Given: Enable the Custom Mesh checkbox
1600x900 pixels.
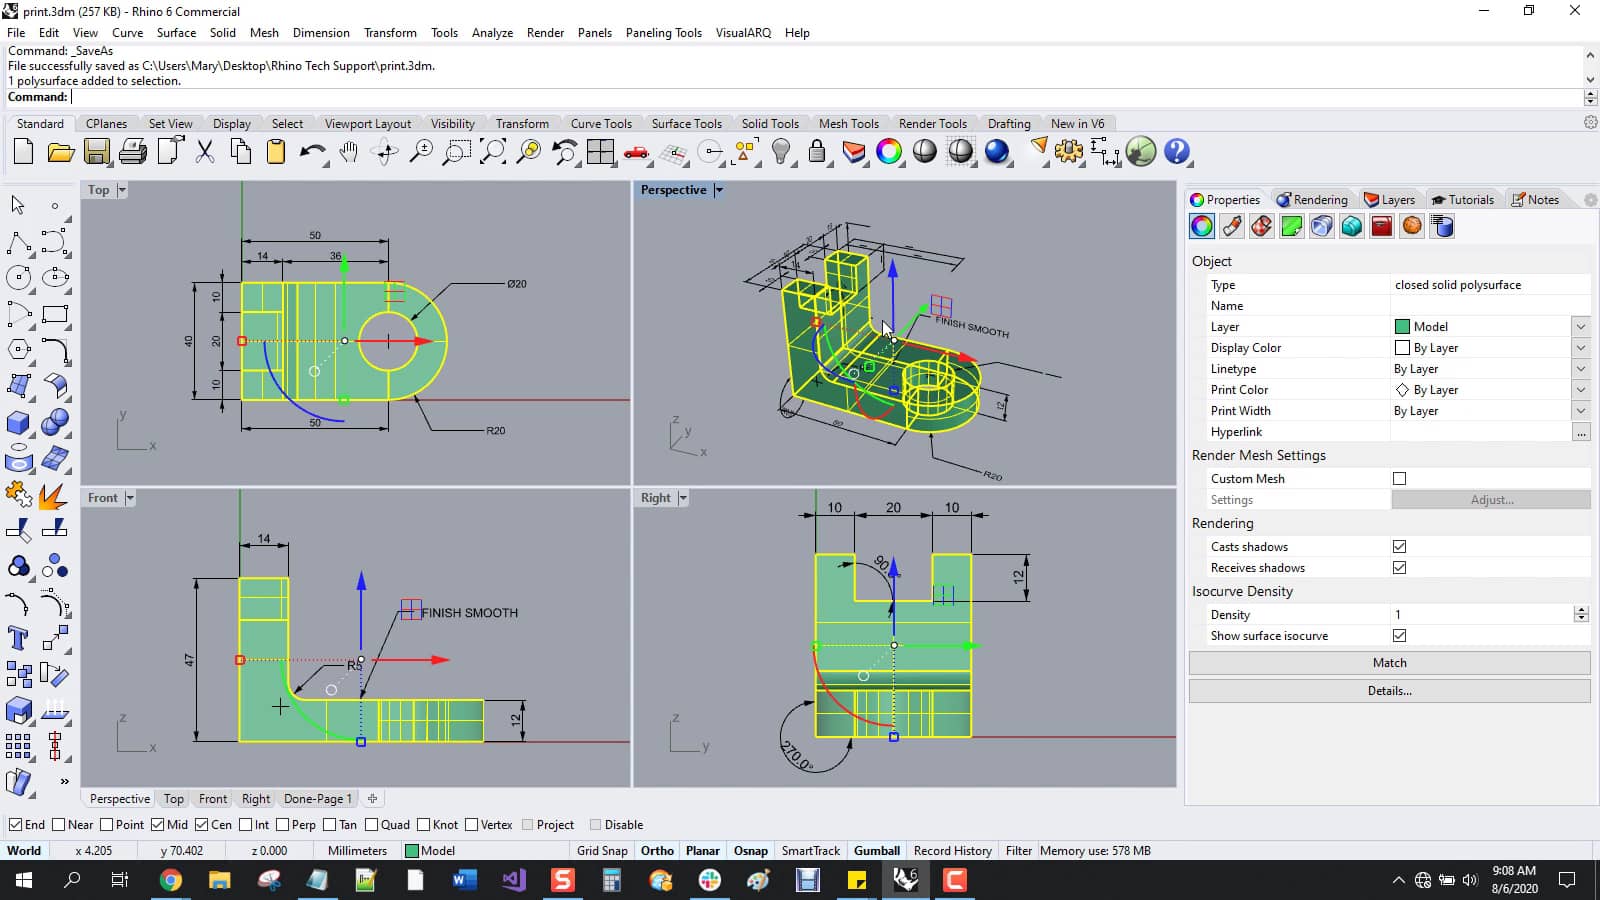Looking at the screenshot, I should [1399, 478].
